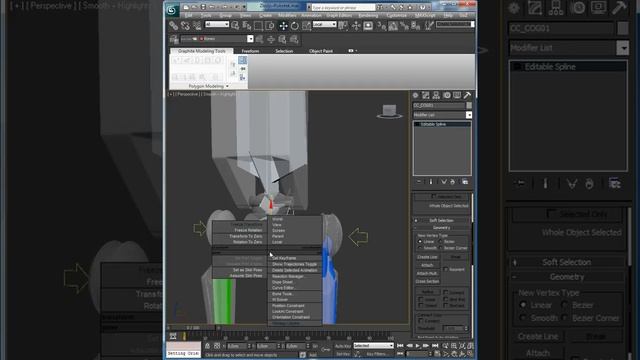Enable the Reorient checkbox
Viewport: 640px width, 360px height.
coord(446,269)
